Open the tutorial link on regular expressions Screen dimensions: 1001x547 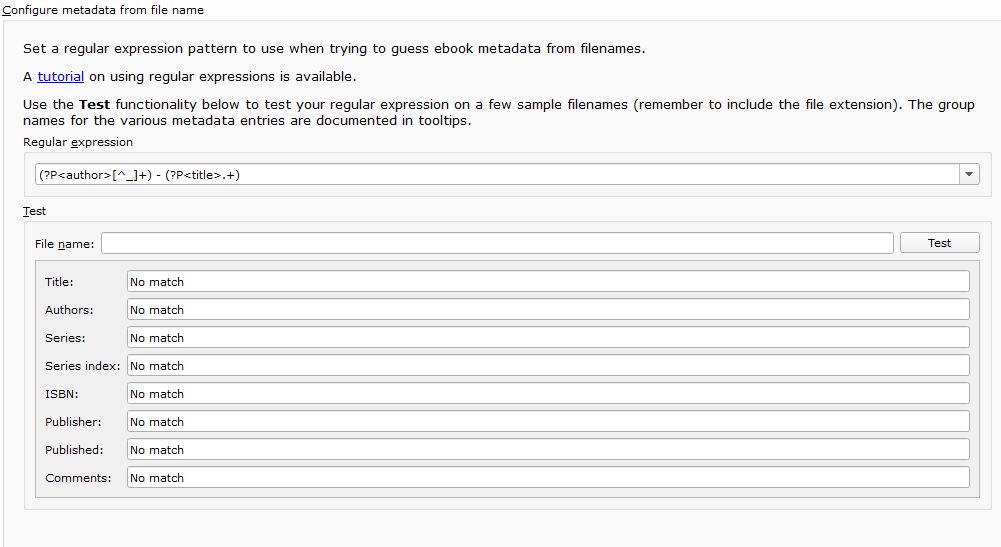coord(61,76)
